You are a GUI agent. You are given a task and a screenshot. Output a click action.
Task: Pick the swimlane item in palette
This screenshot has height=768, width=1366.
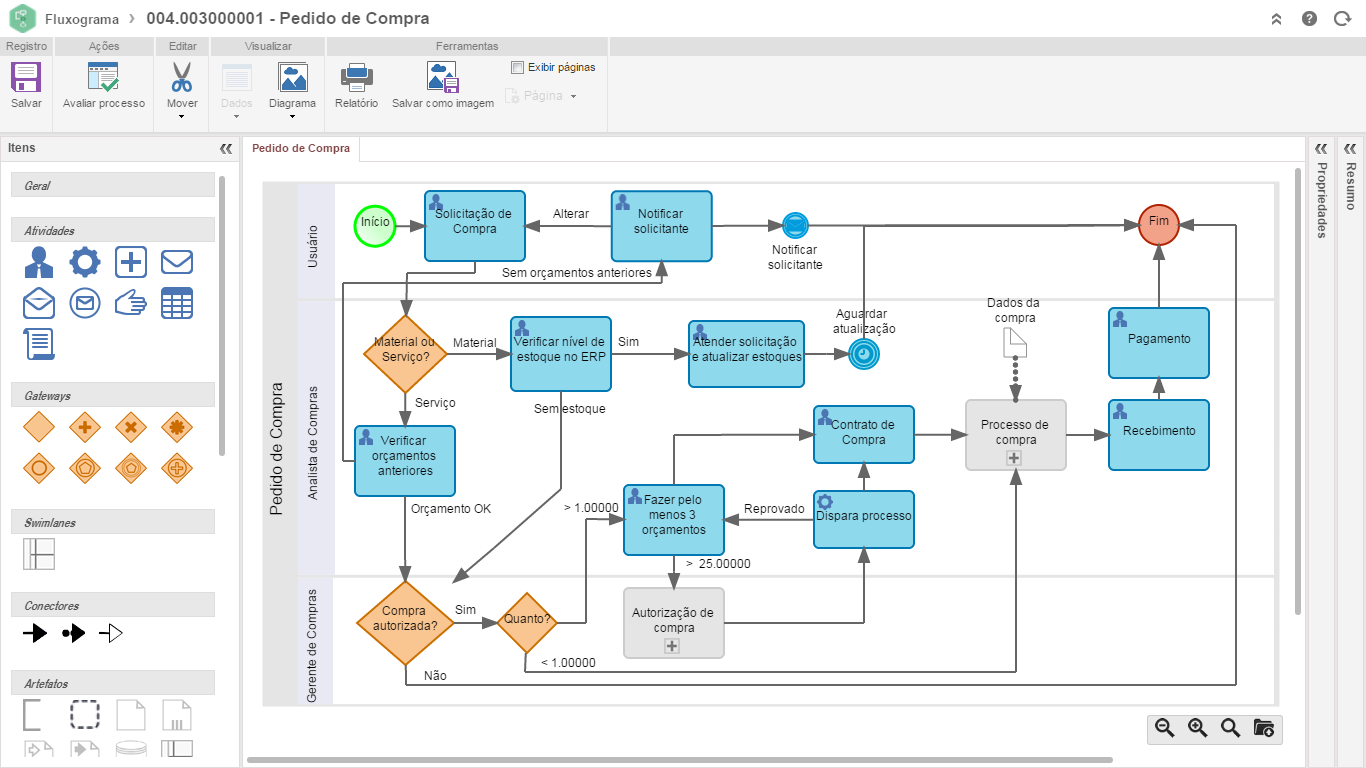click(x=39, y=554)
